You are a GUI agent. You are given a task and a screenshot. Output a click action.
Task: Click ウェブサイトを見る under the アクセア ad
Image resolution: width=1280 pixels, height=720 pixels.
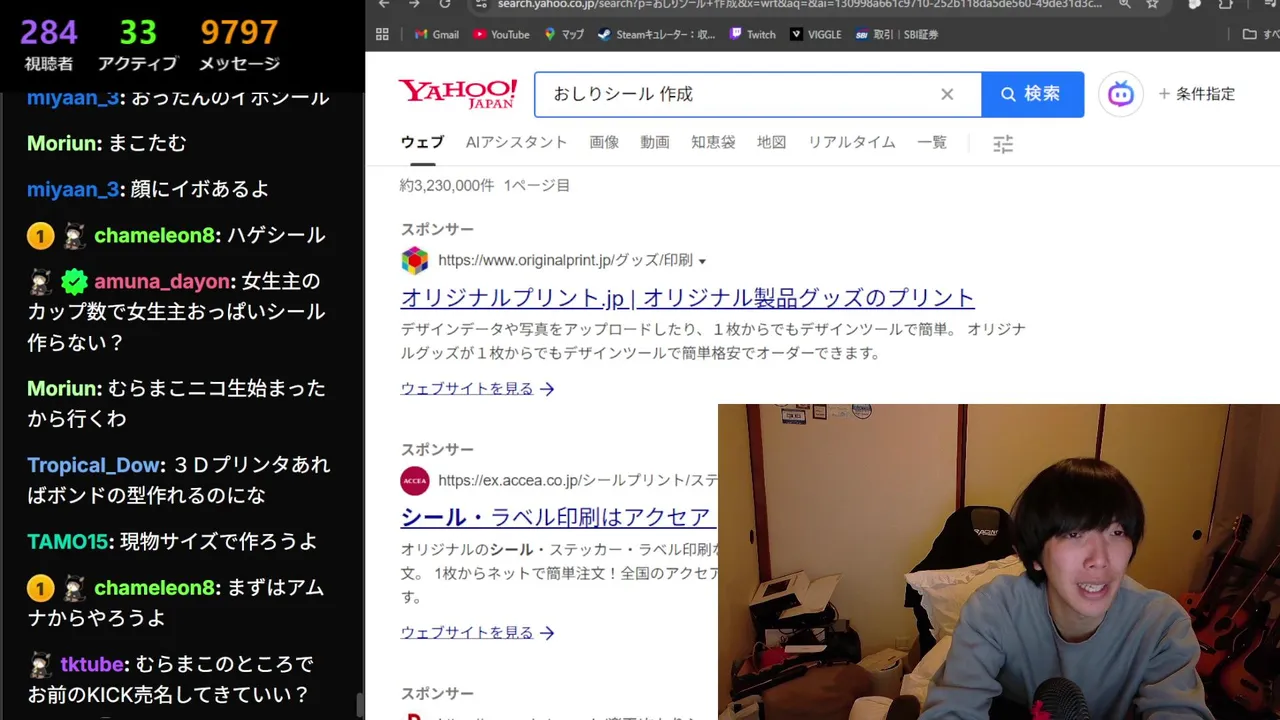(x=477, y=633)
